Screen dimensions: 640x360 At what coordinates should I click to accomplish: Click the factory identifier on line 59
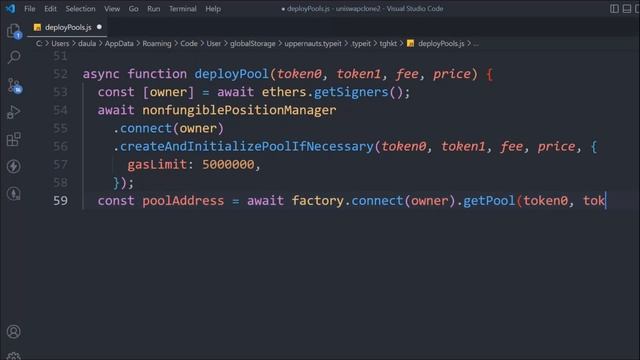[318, 200]
